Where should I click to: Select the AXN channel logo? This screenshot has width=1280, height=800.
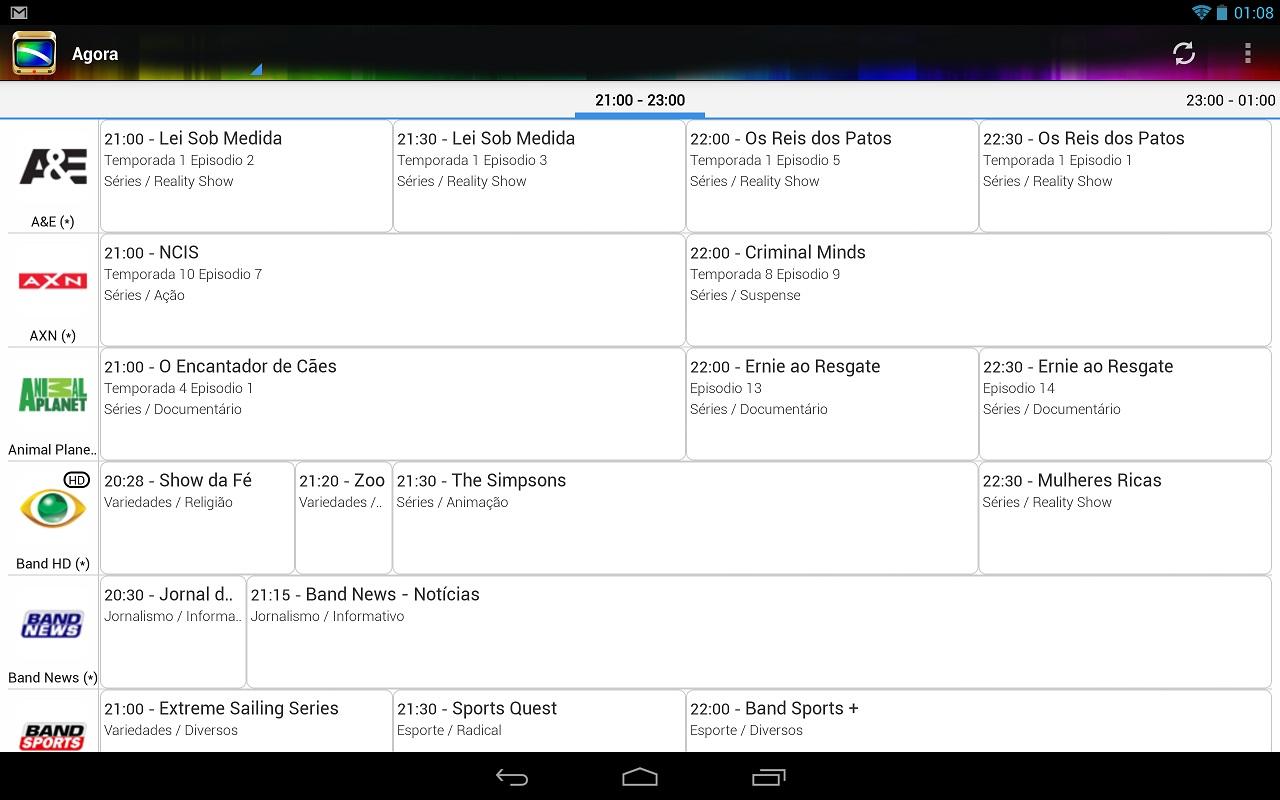tap(53, 281)
